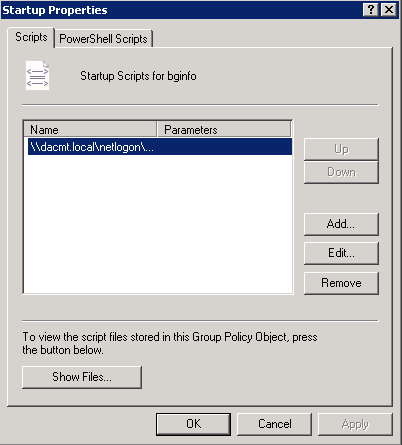Switch to the PowerShell Scripts tab
This screenshot has width=402, height=445.
tap(103, 39)
